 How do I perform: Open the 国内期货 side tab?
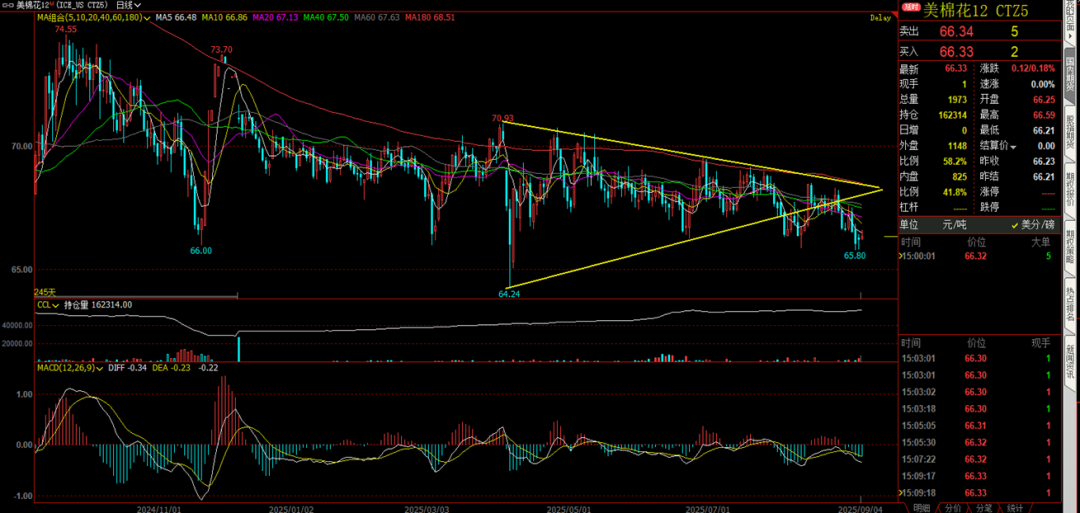click(x=1069, y=70)
